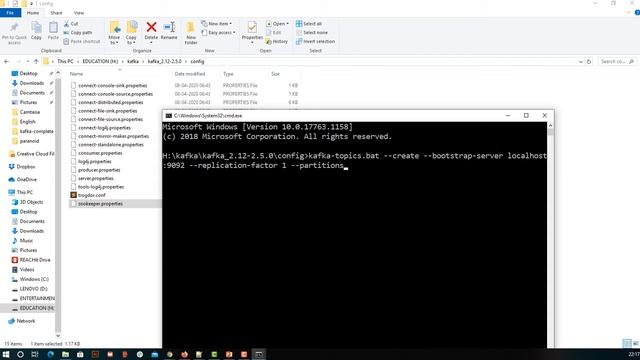Click the Refresh icon by the address bar
The height and width of the screenshot is (360, 640).
tap(589, 62)
